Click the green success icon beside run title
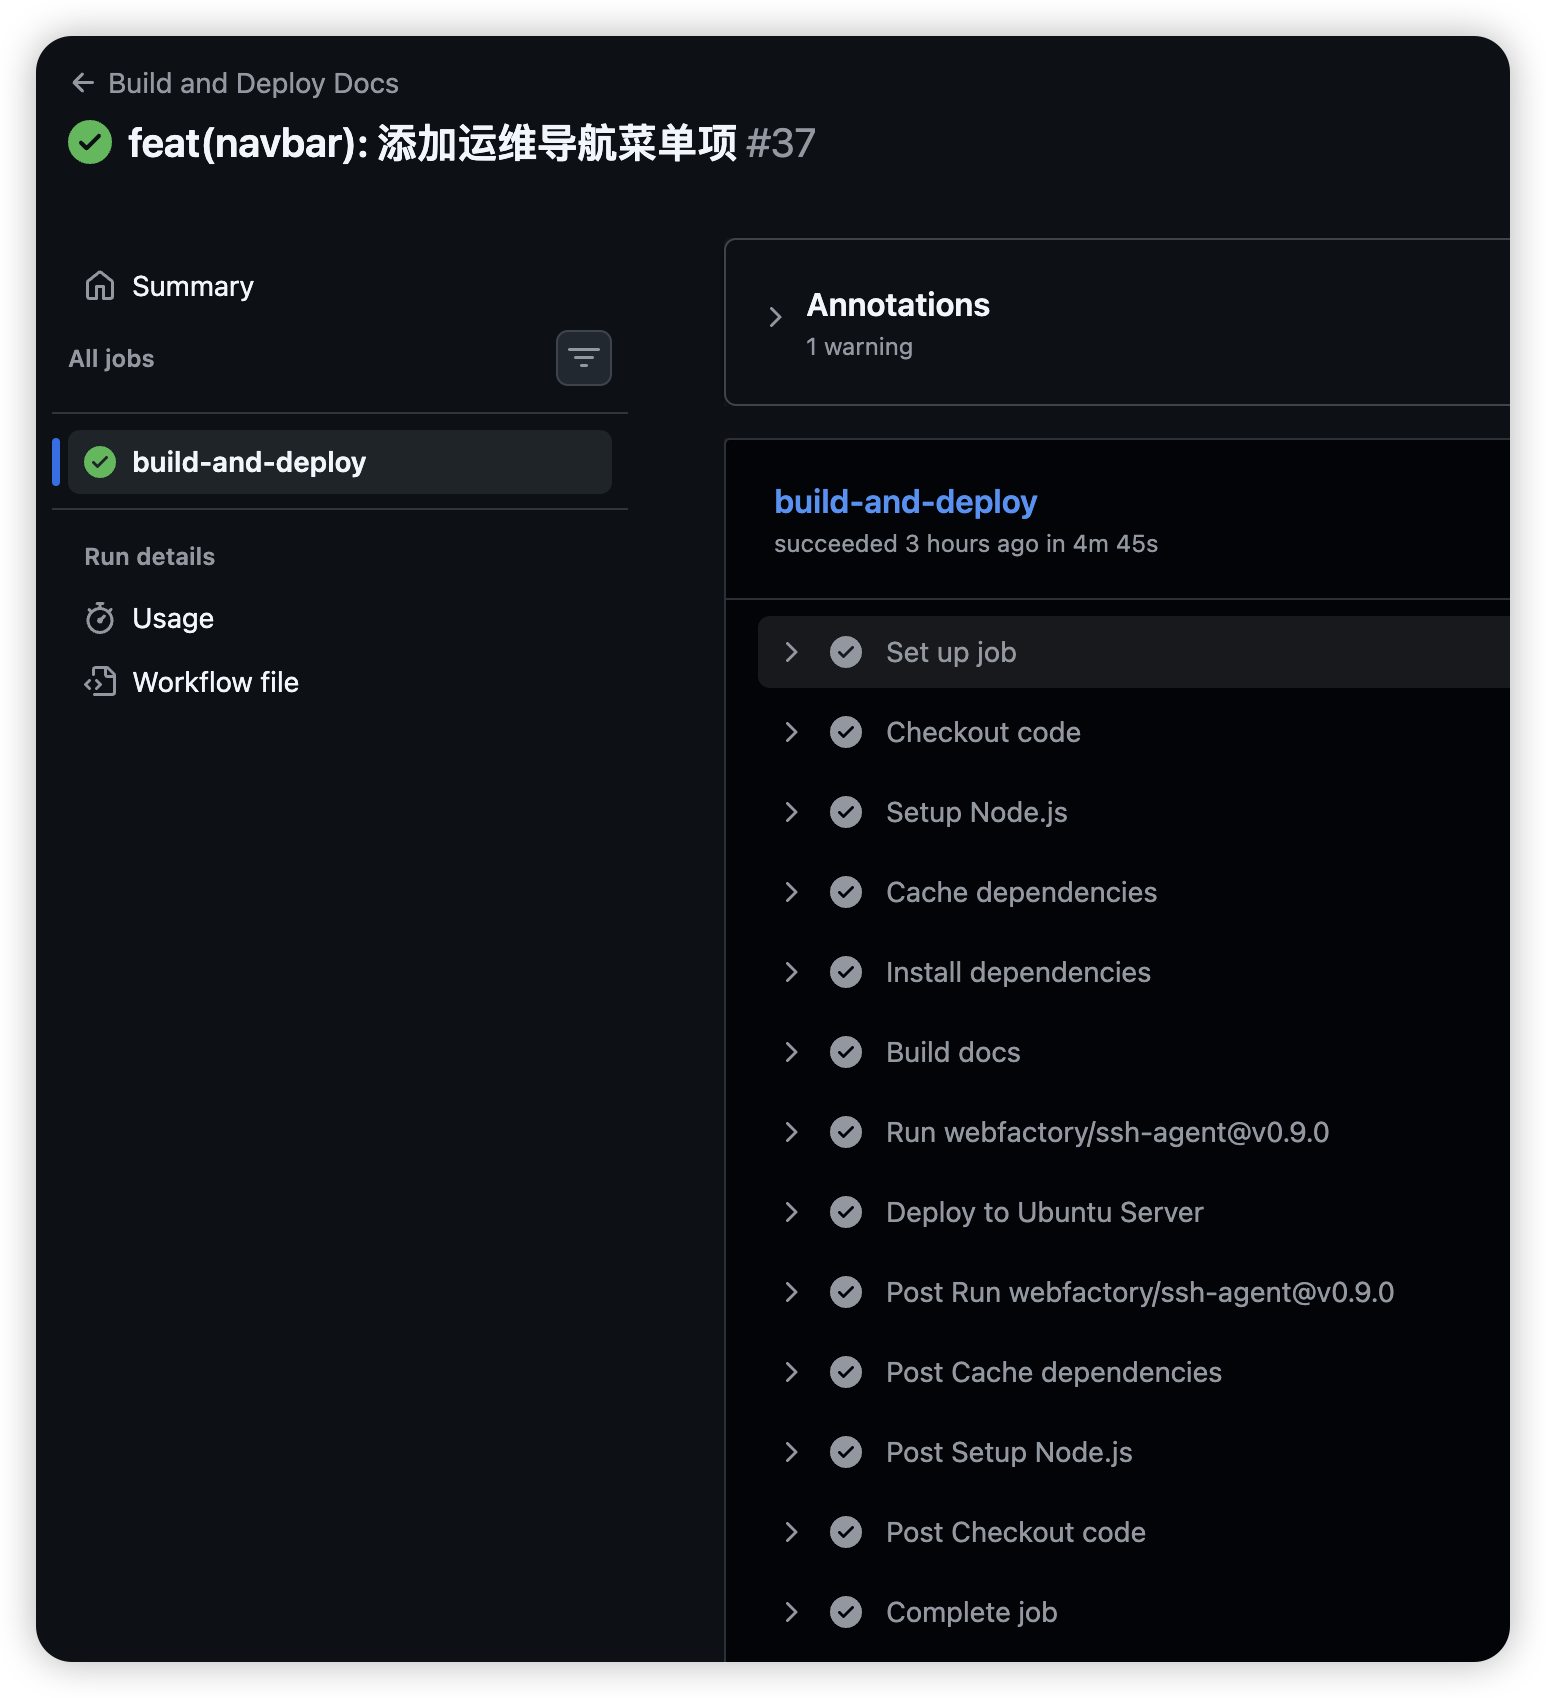Viewport: 1546px width, 1698px height. 90,143
